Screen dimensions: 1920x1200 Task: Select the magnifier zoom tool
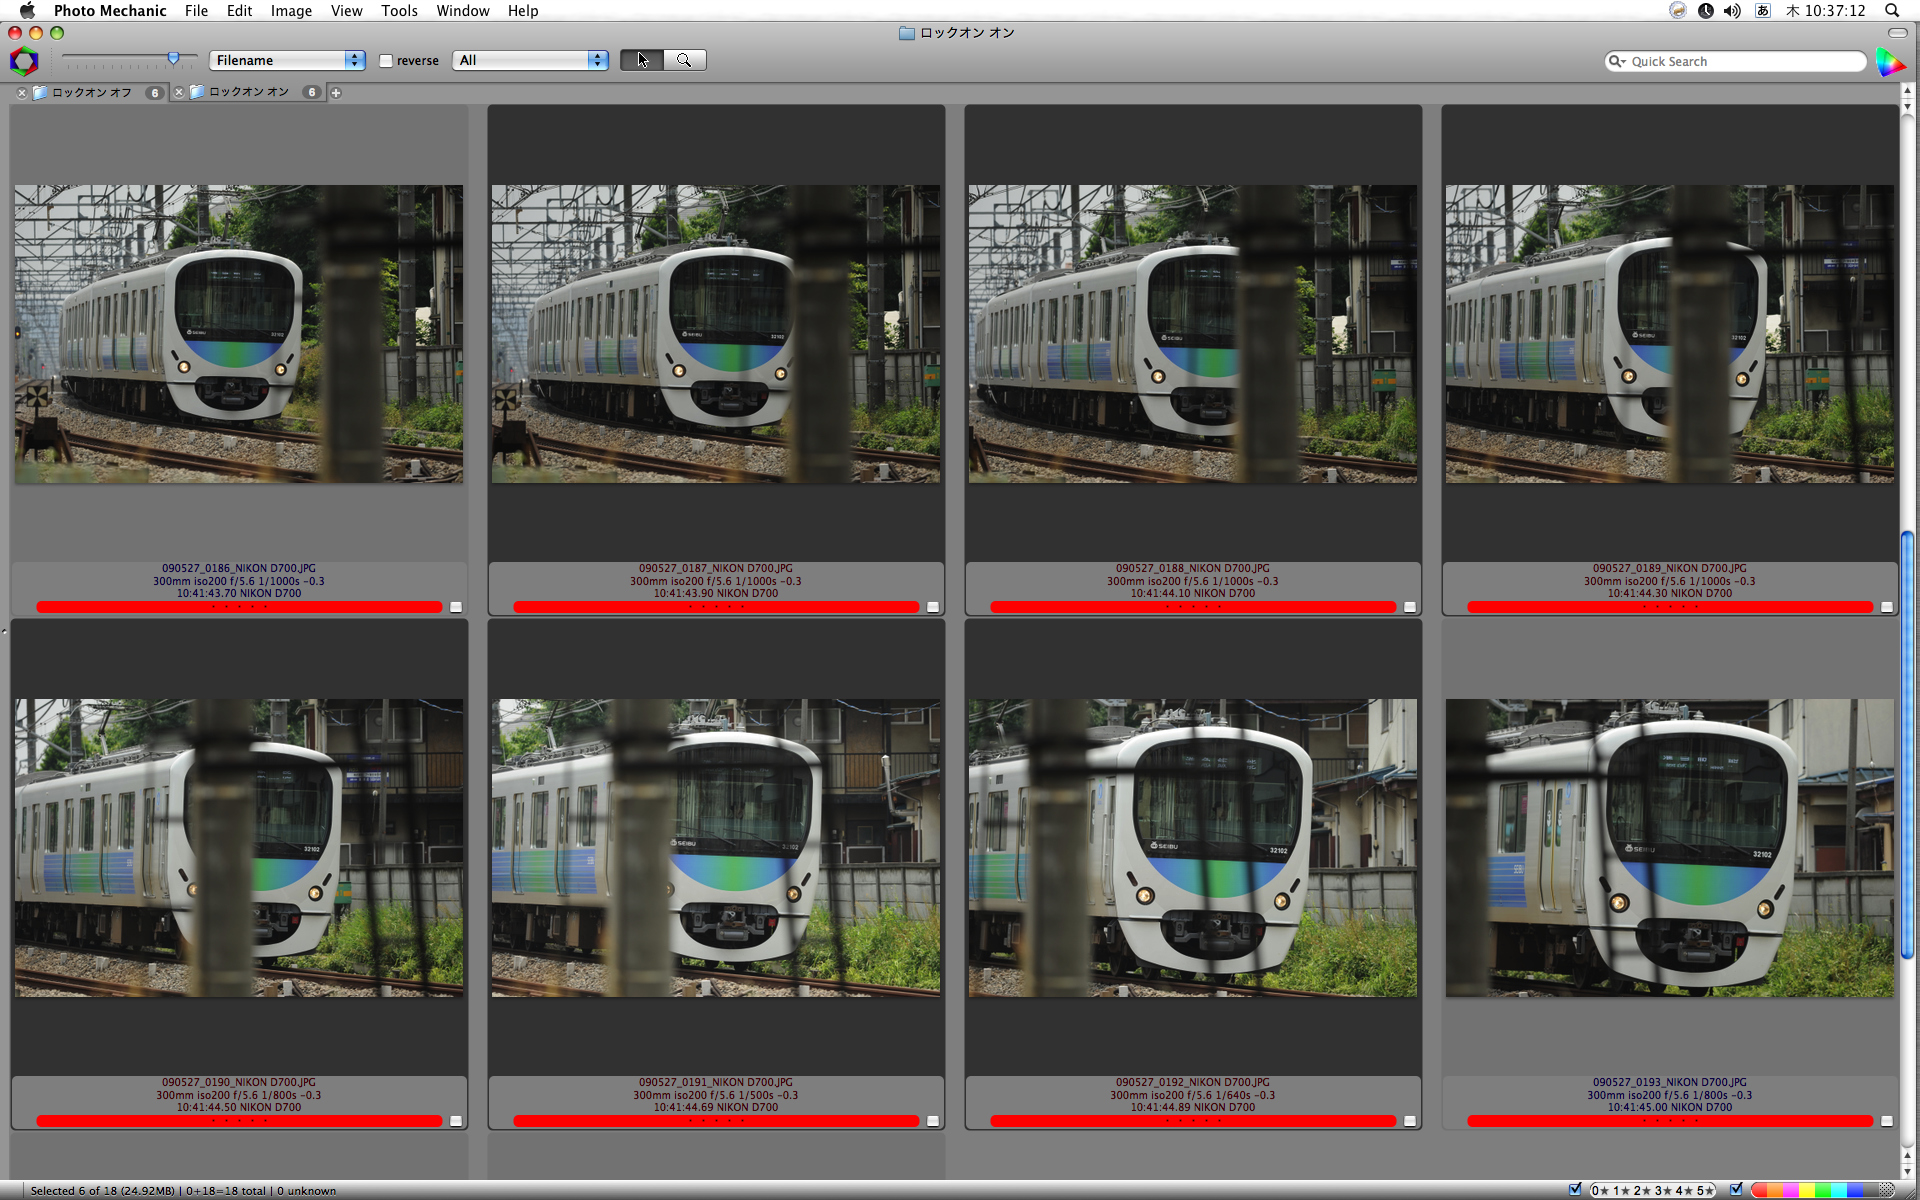coord(685,60)
